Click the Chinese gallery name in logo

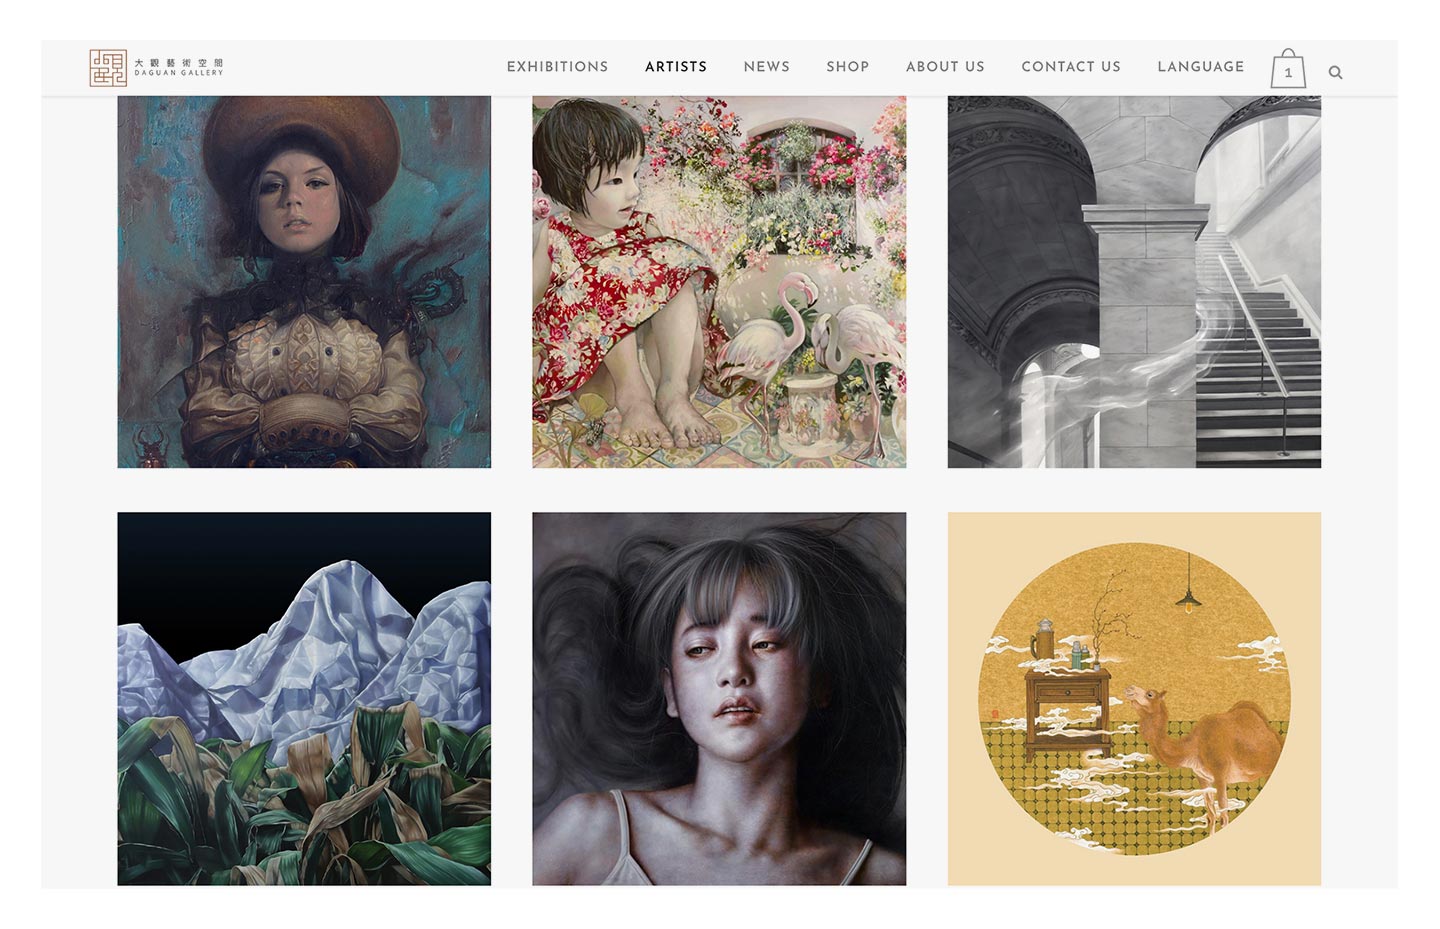tap(179, 62)
